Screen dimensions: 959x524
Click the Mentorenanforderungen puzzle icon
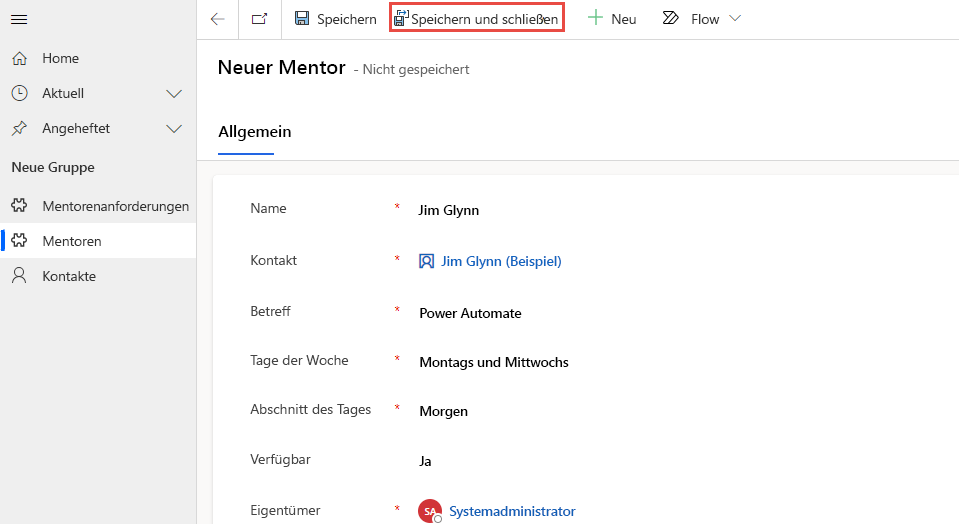click(20, 205)
